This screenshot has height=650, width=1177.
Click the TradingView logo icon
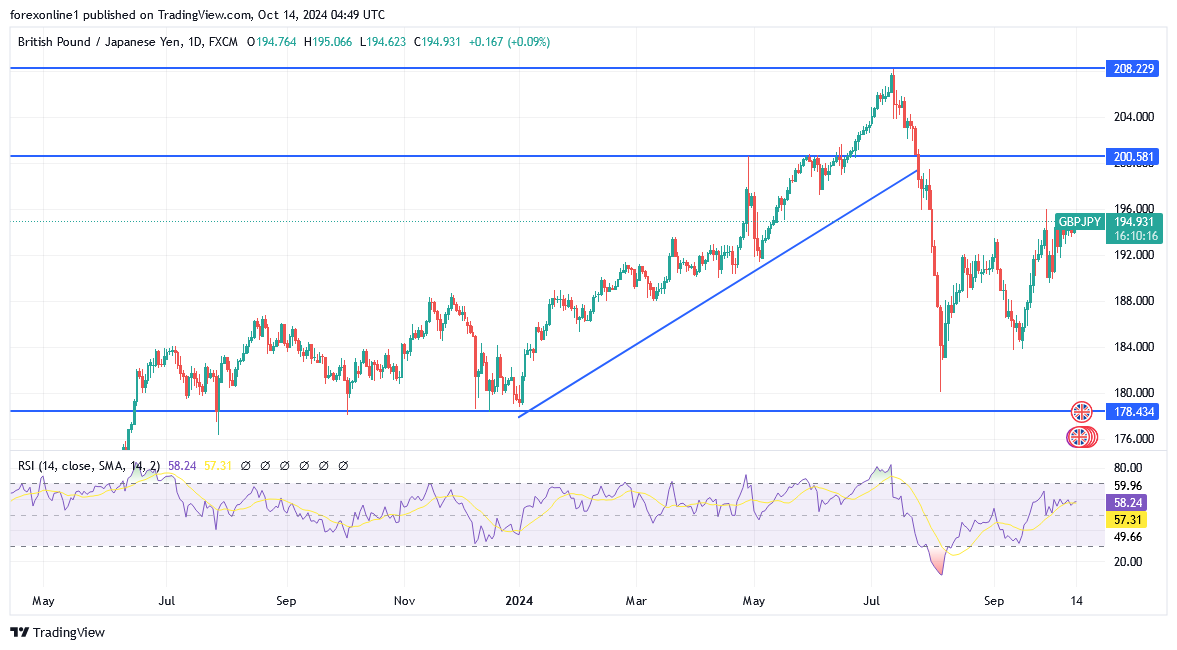pyautogui.click(x=19, y=632)
